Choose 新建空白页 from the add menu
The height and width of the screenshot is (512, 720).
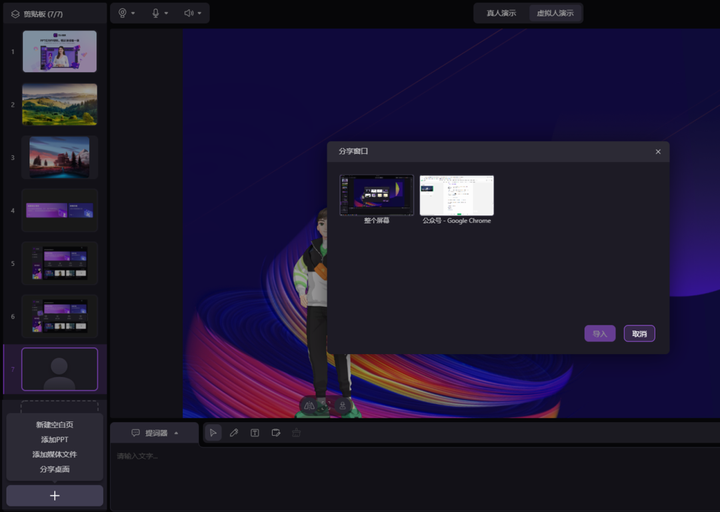(55, 425)
